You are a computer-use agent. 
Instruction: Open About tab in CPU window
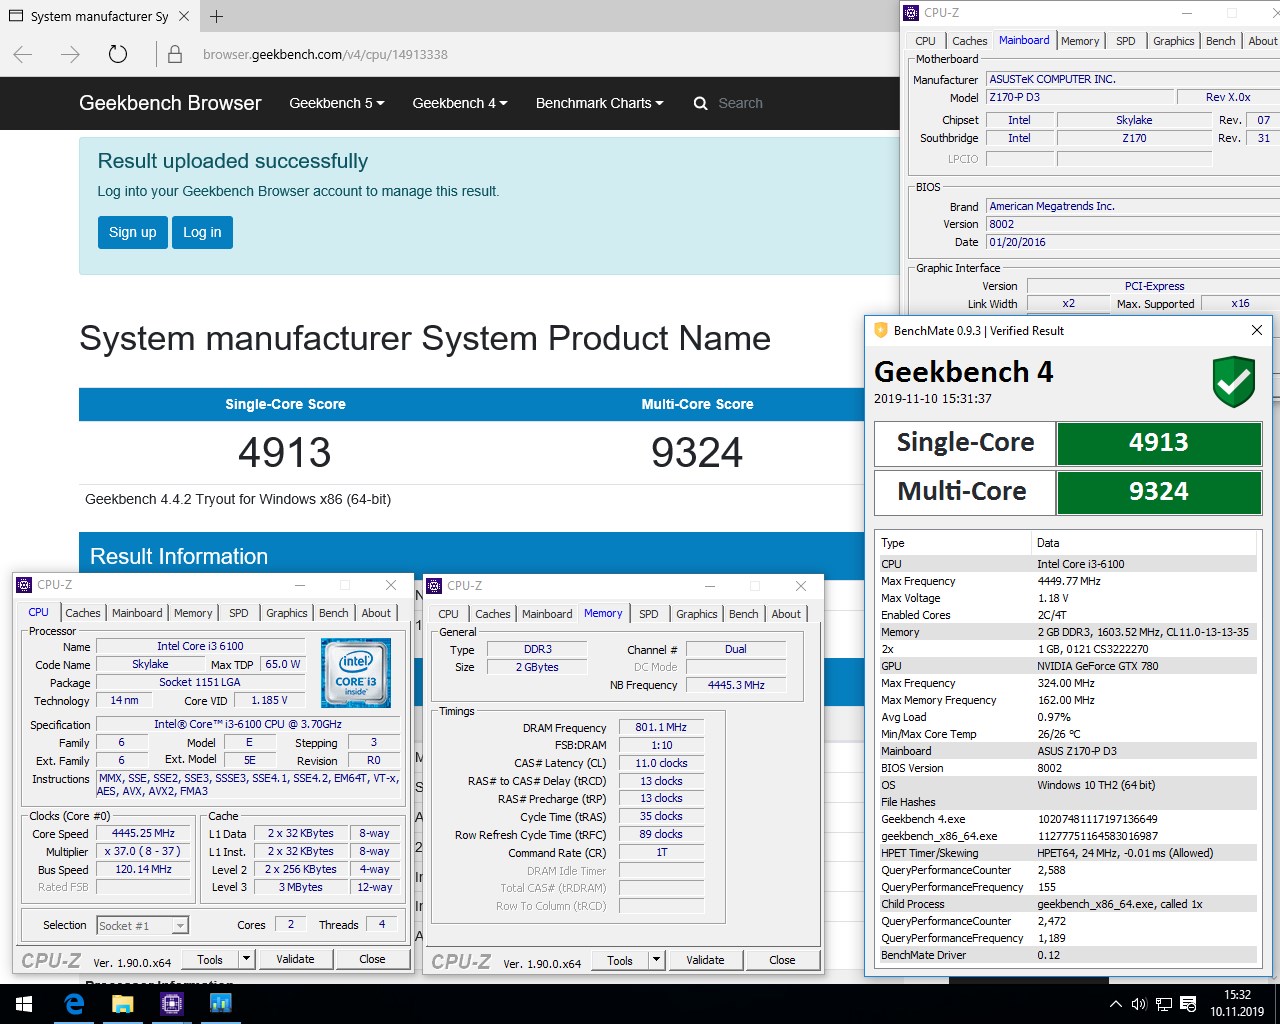(376, 613)
